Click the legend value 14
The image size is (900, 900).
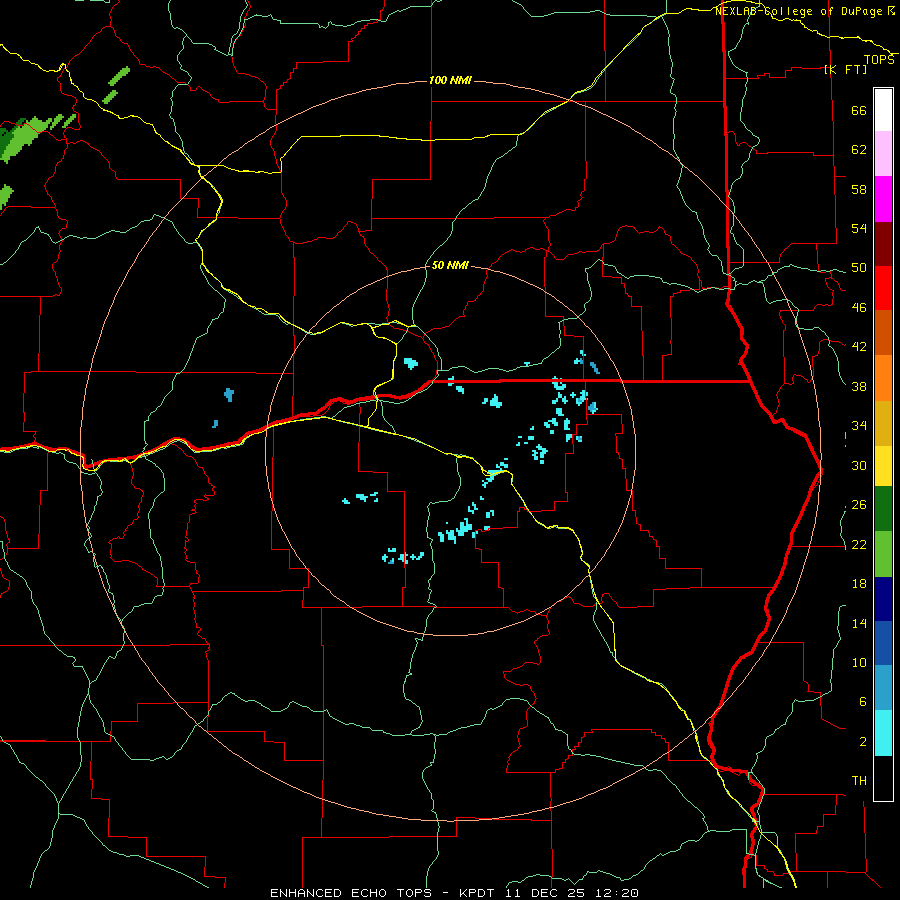[x=859, y=623]
